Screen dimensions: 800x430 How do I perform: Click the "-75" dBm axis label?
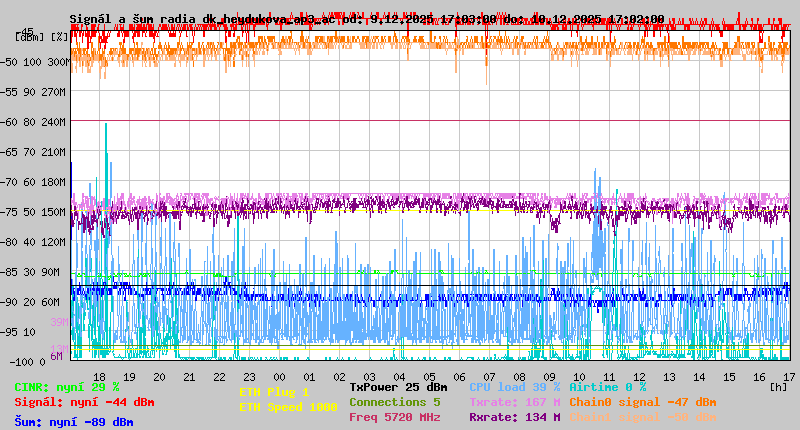pyautogui.click(x=9, y=212)
